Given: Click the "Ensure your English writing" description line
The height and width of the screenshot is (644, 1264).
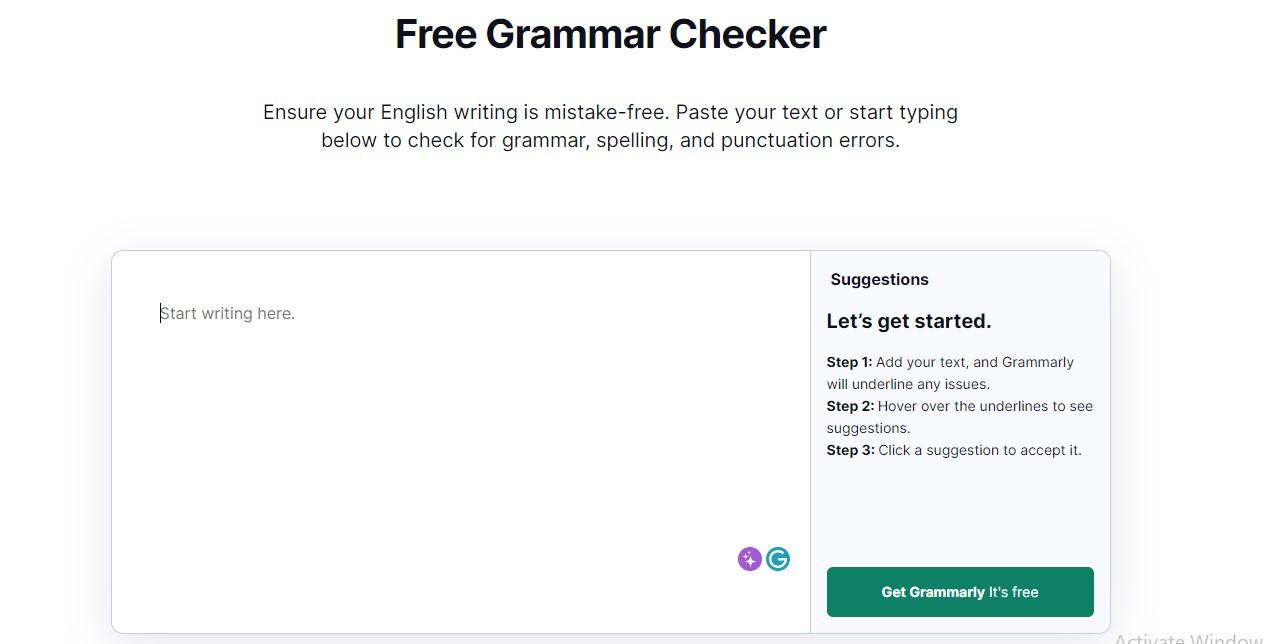Looking at the screenshot, I should pyautogui.click(x=610, y=112).
